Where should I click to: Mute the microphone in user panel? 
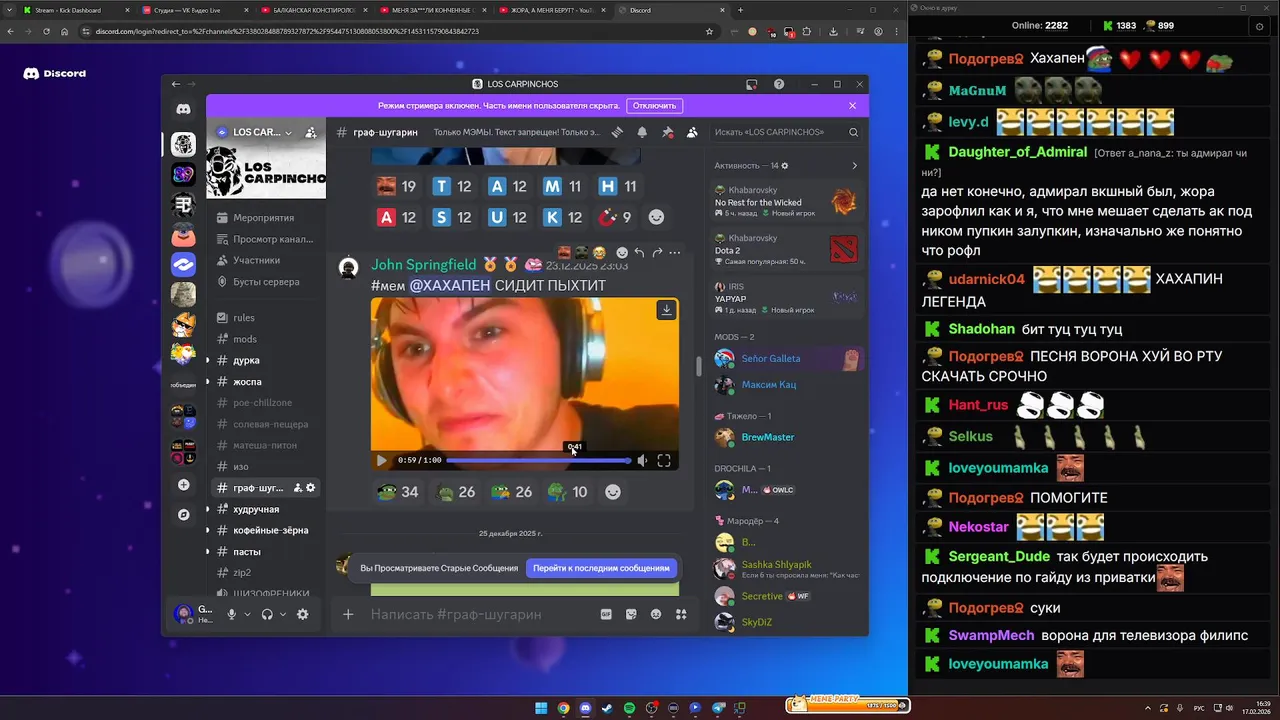pyautogui.click(x=231, y=614)
